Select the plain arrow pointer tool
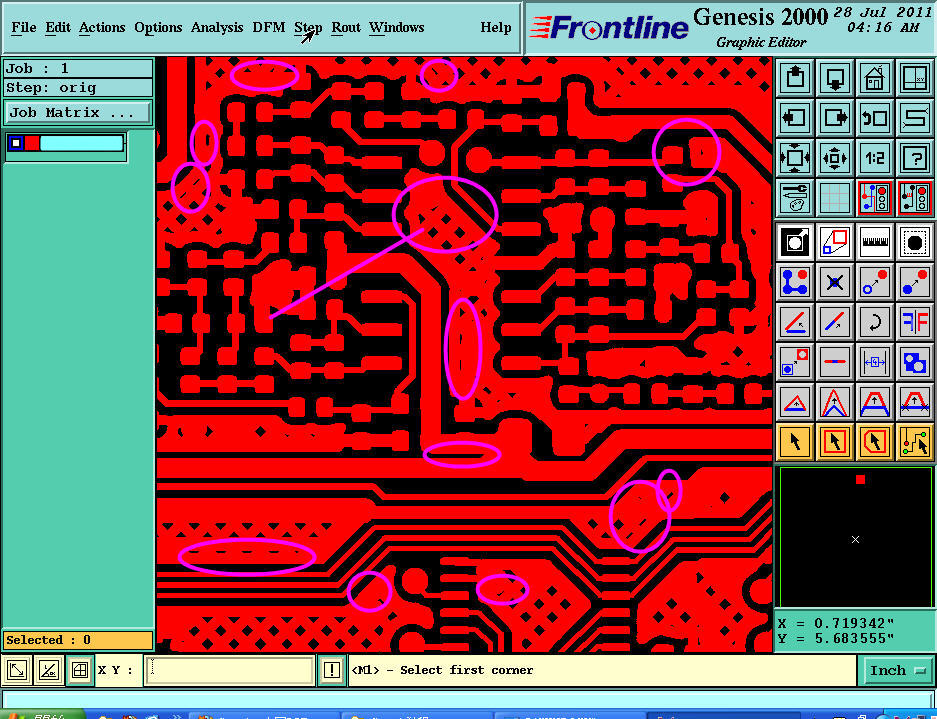 [795, 442]
